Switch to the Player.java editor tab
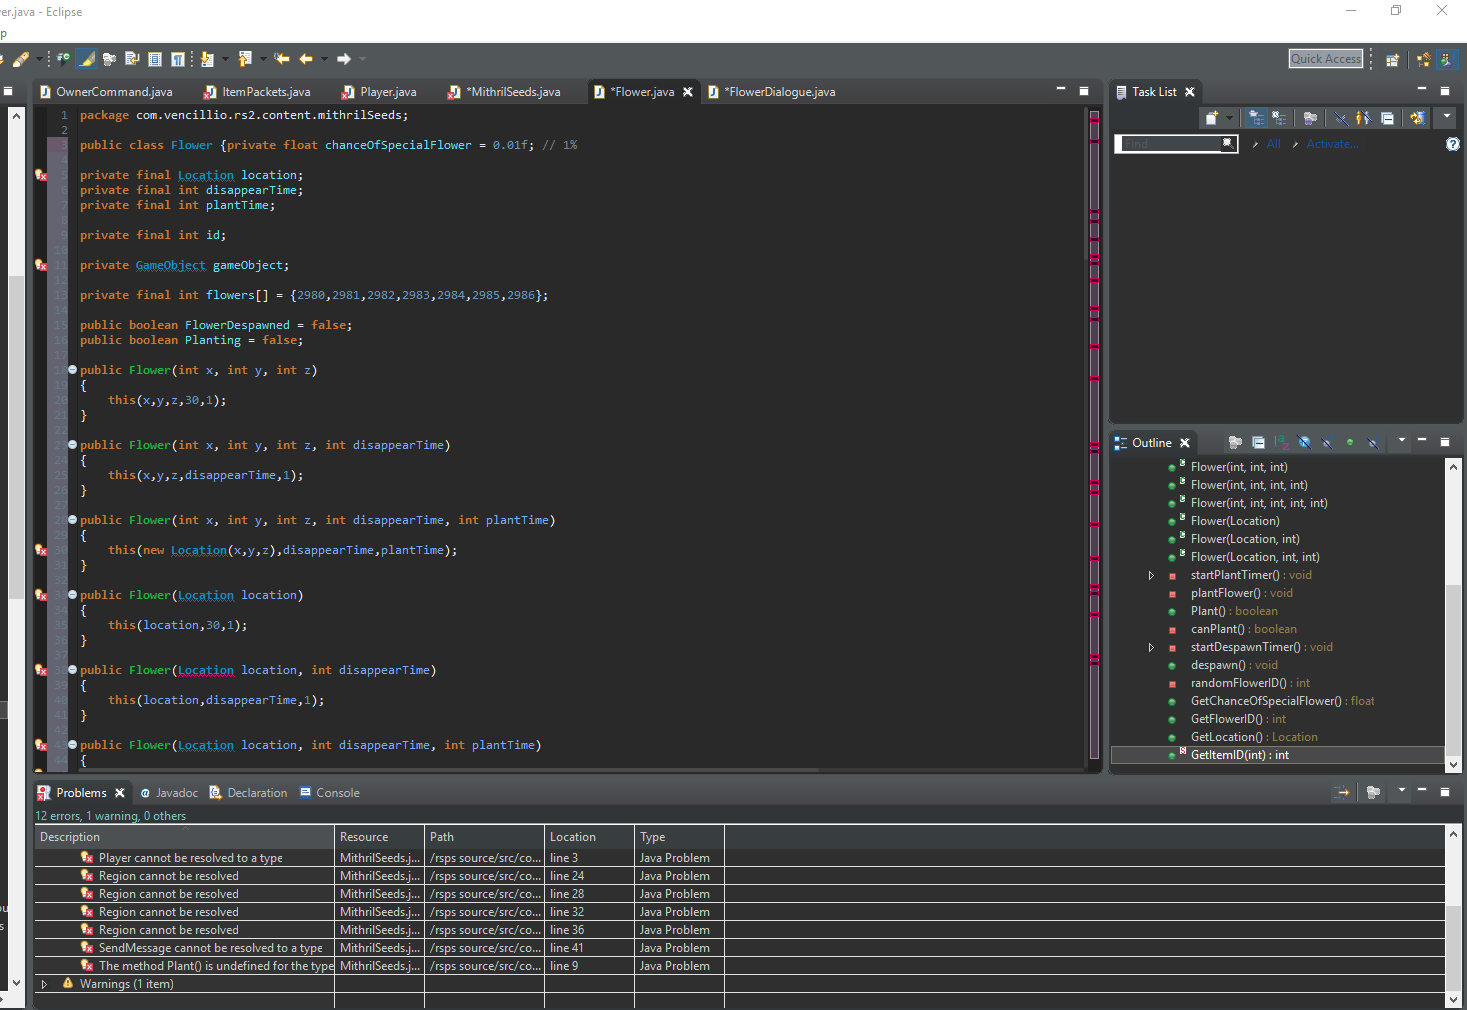Viewport: 1467px width, 1010px height. [387, 92]
